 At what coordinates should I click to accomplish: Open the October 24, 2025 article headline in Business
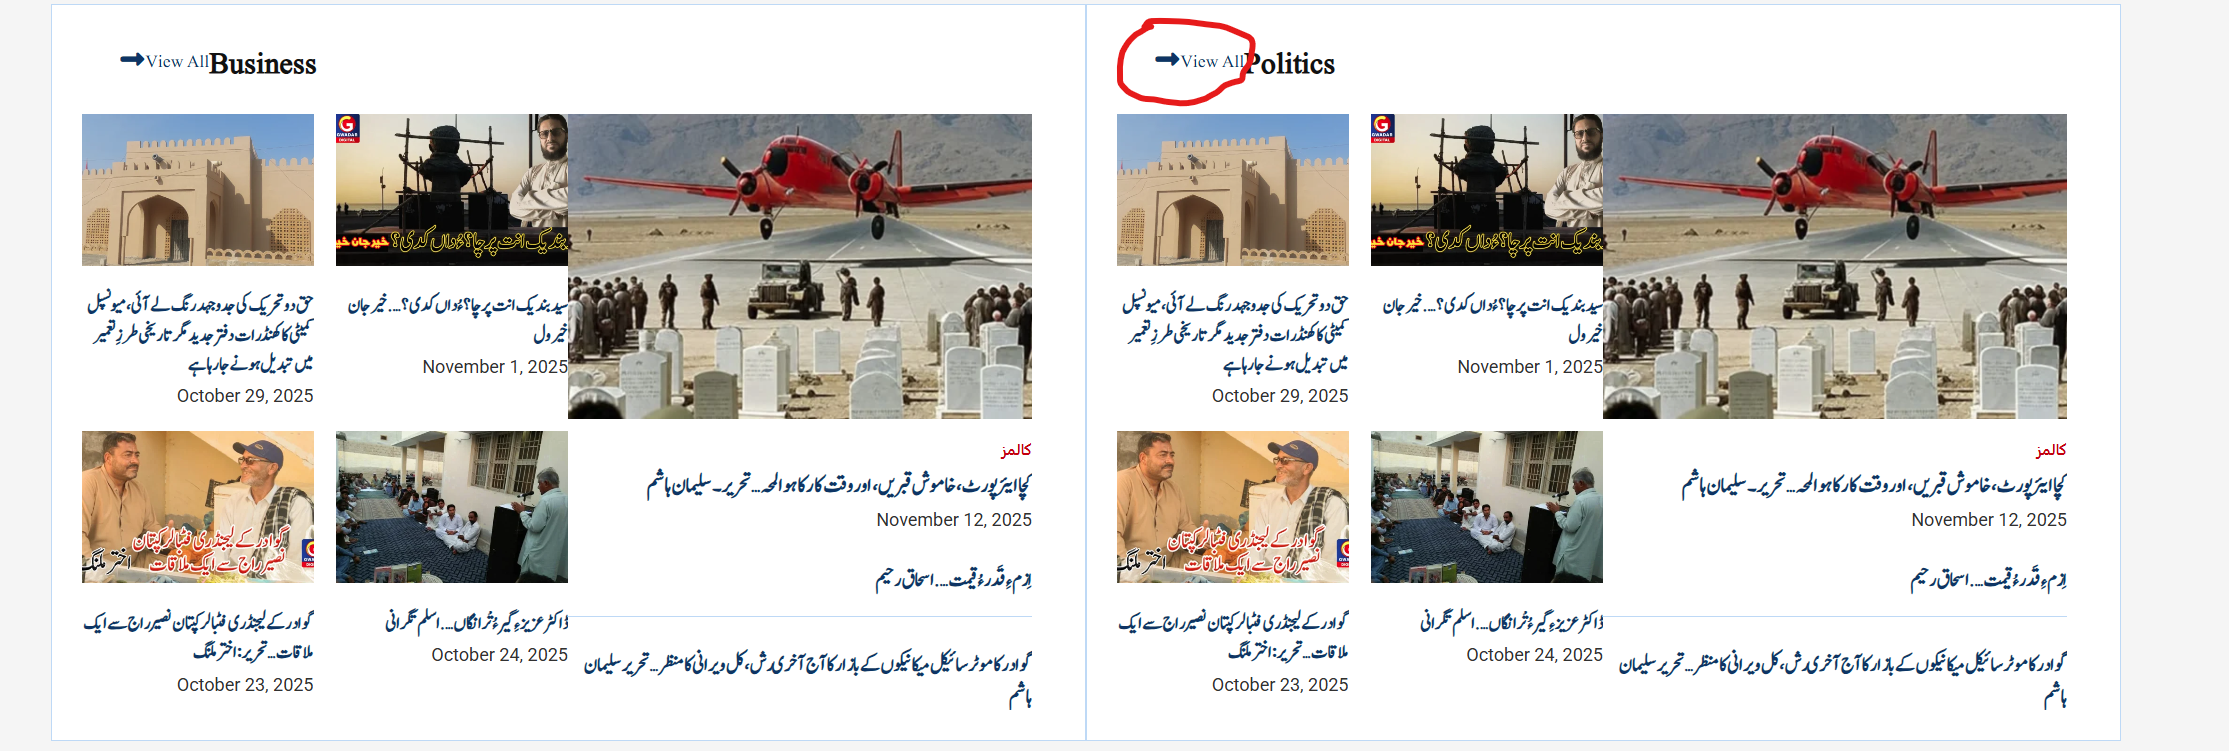pyautogui.click(x=477, y=621)
